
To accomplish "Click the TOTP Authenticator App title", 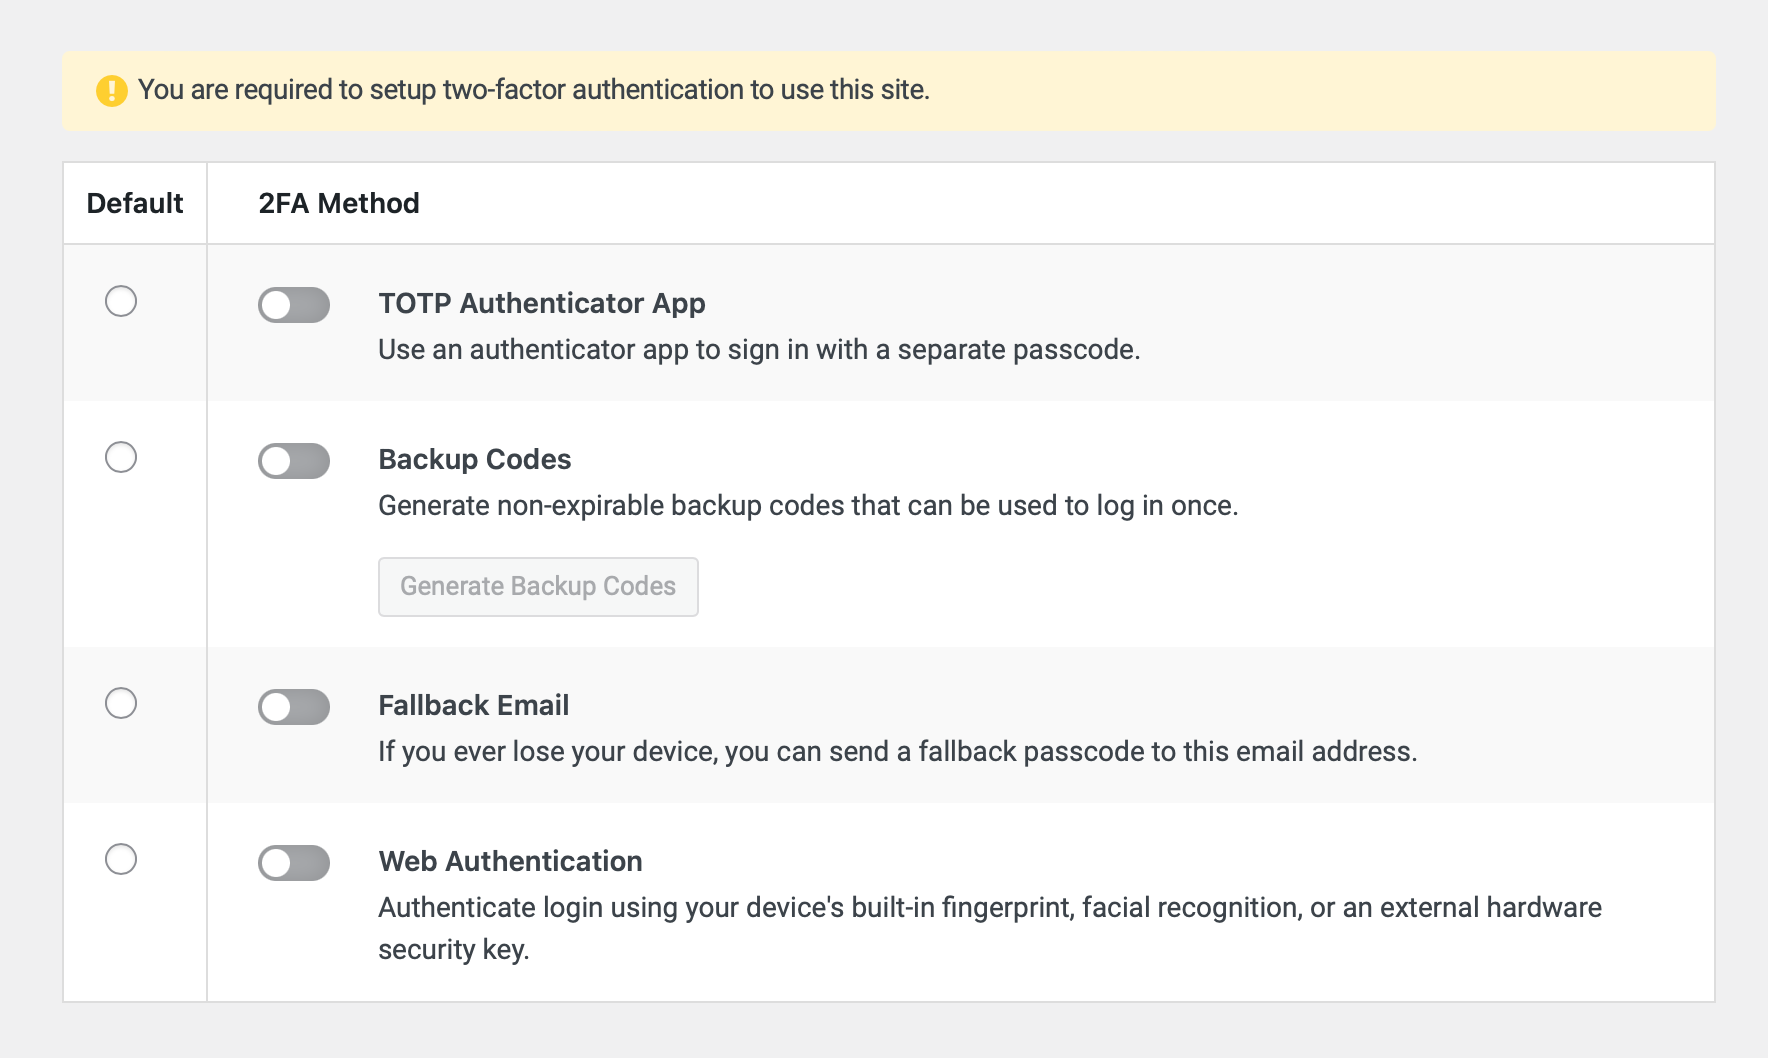I will pyautogui.click(x=541, y=303).
